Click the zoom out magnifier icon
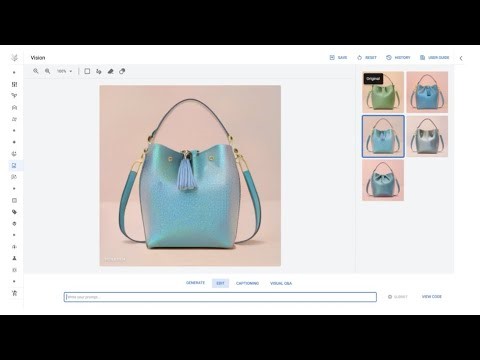This screenshot has height=360, width=480. pos(48,71)
